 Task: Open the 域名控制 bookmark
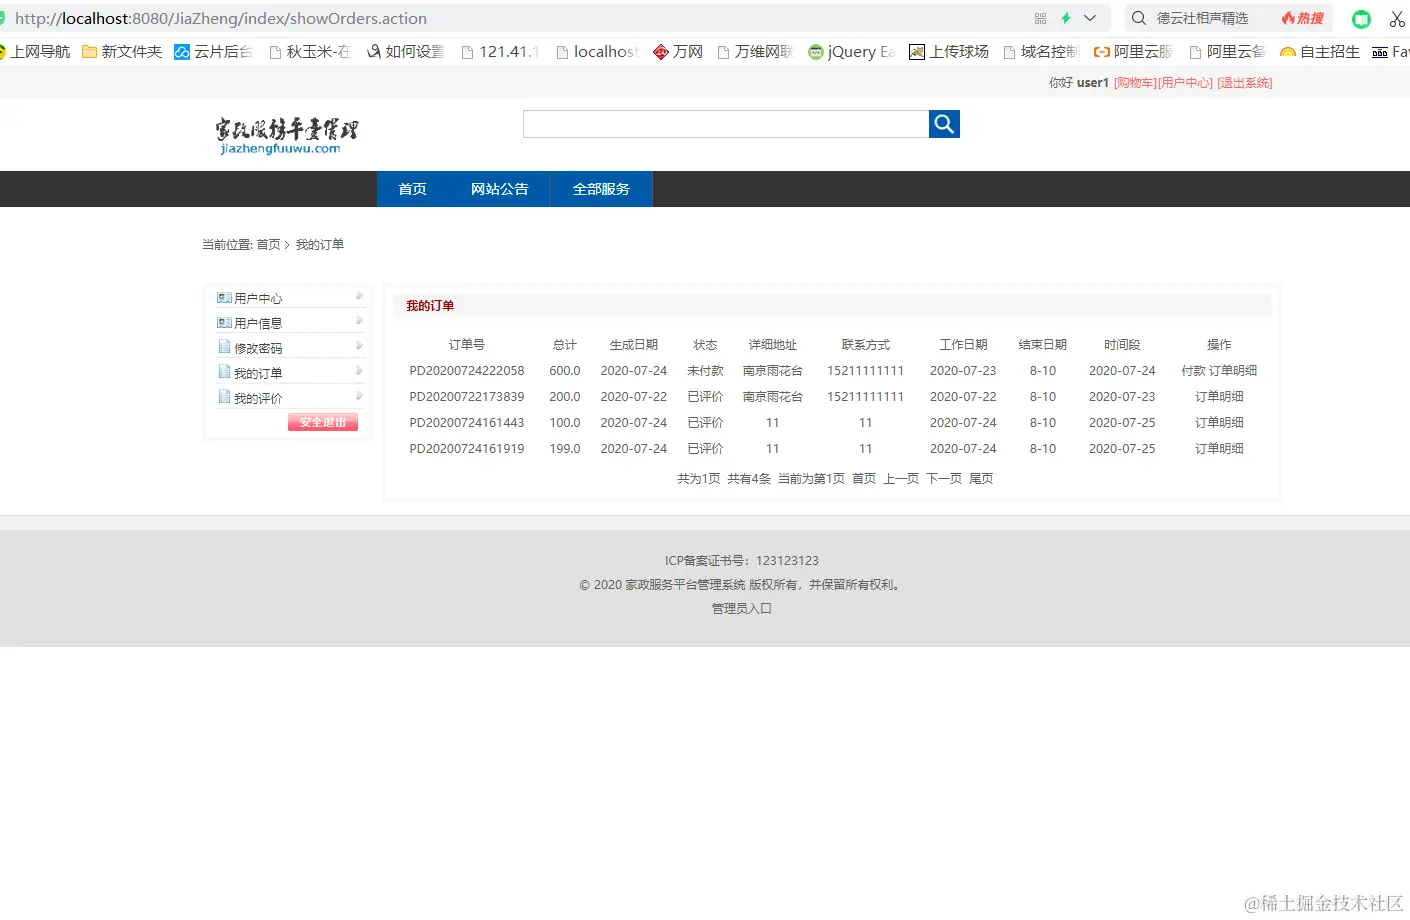pyautogui.click(x=1041, y=52)
